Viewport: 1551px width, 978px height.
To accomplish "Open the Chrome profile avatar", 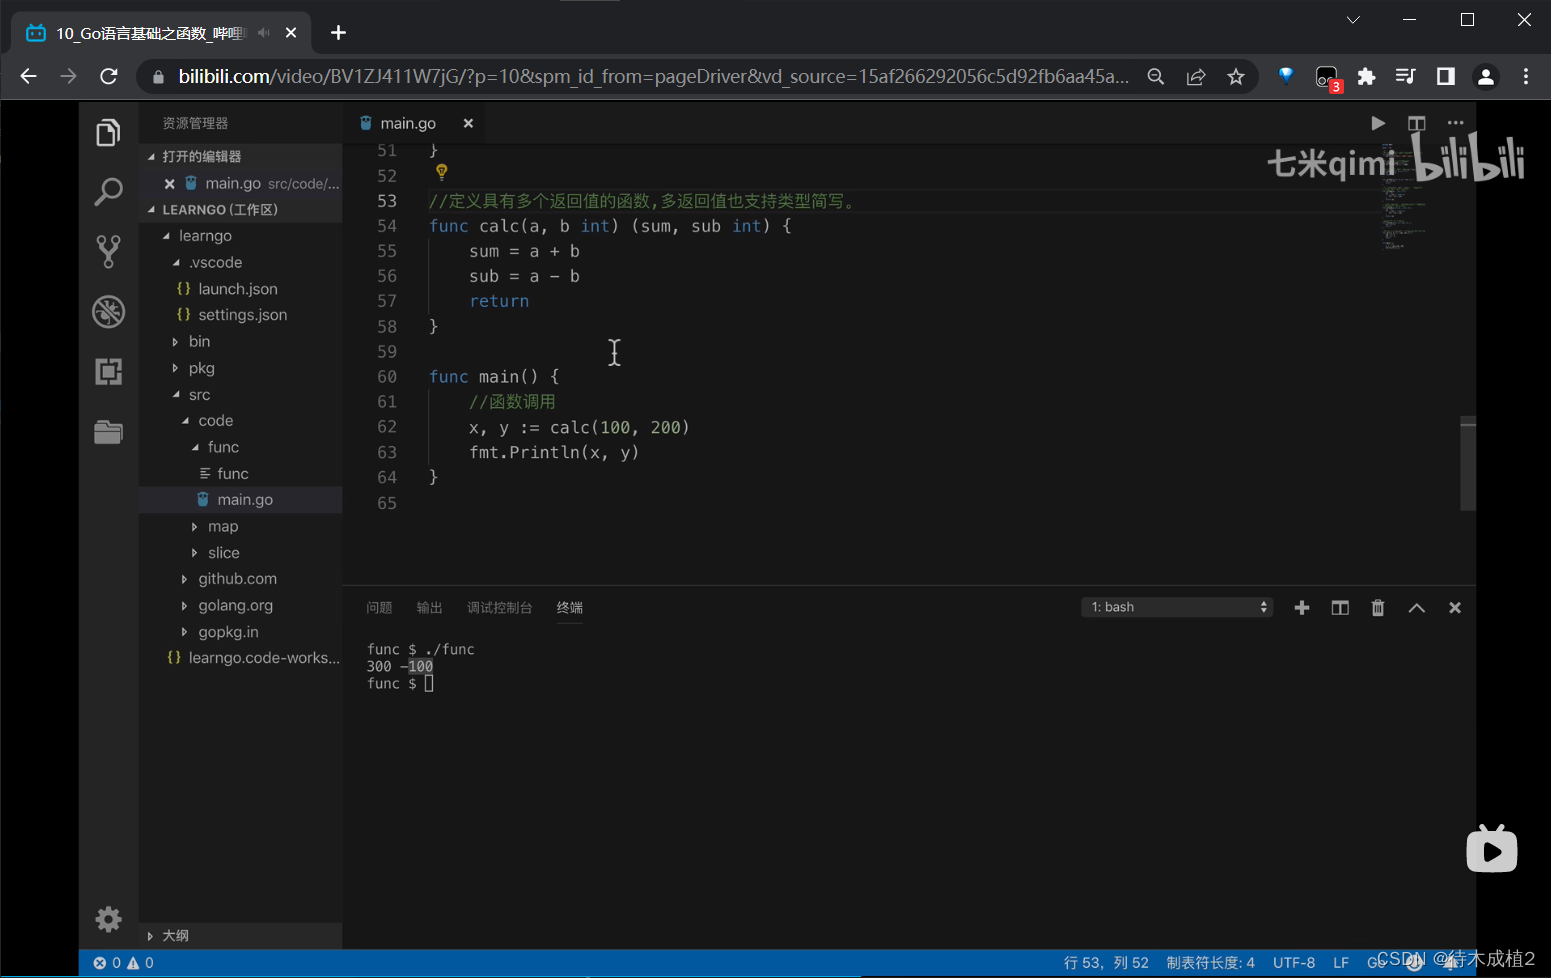I will (1486, 77).
